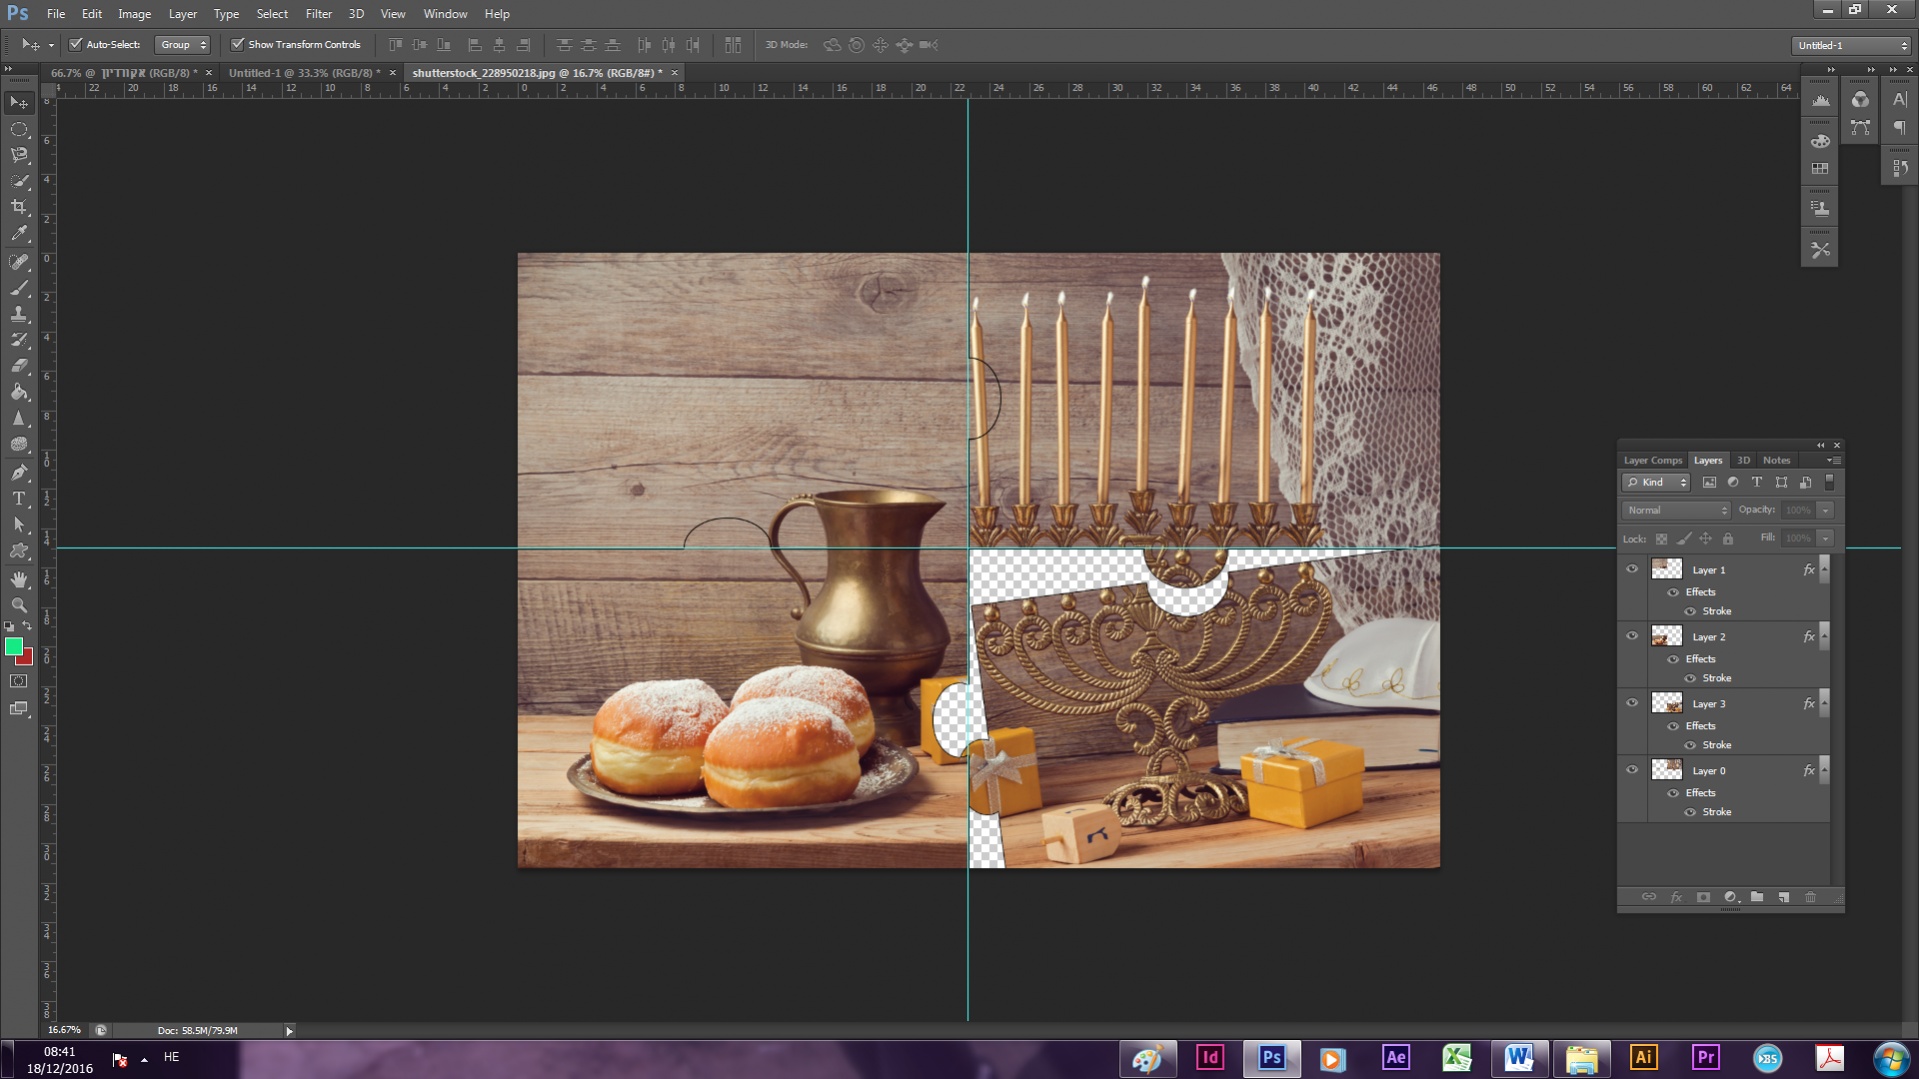Hide Layer 2 visibility eye
1919x1079 pixels.
pos(1632,636)
